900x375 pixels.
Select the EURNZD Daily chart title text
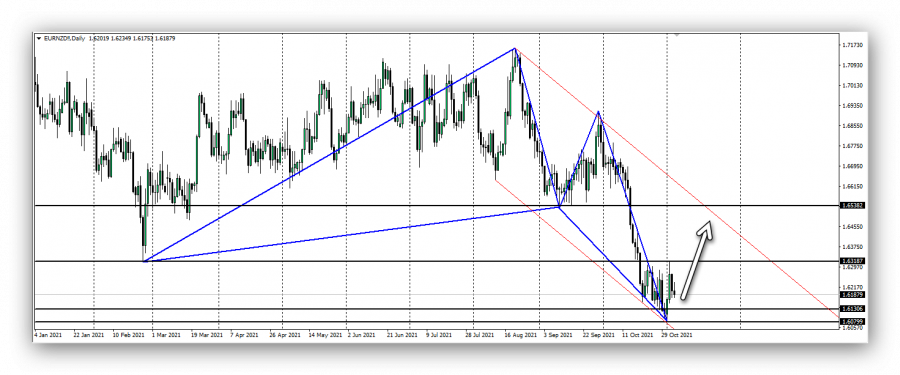64,38
